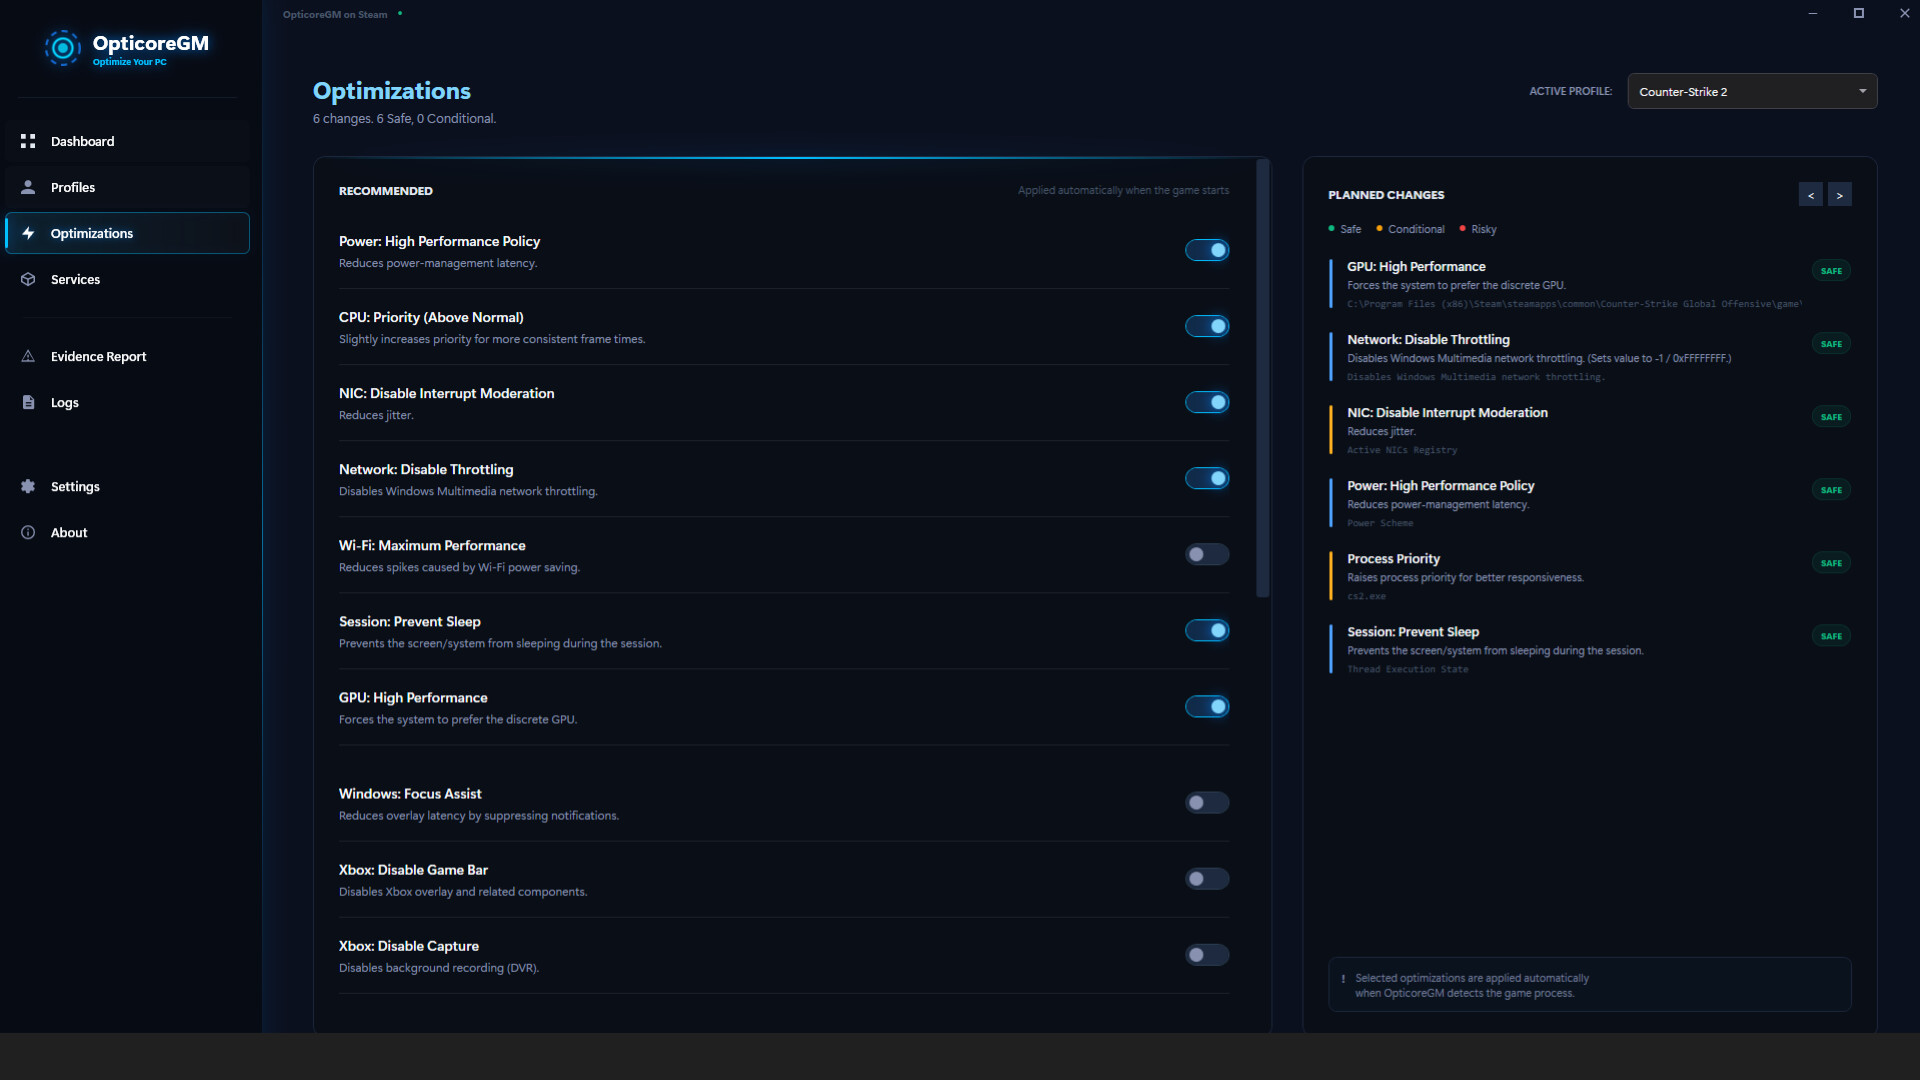Disable Power: High Performance Policy toggle

[x=1206, y=250]
